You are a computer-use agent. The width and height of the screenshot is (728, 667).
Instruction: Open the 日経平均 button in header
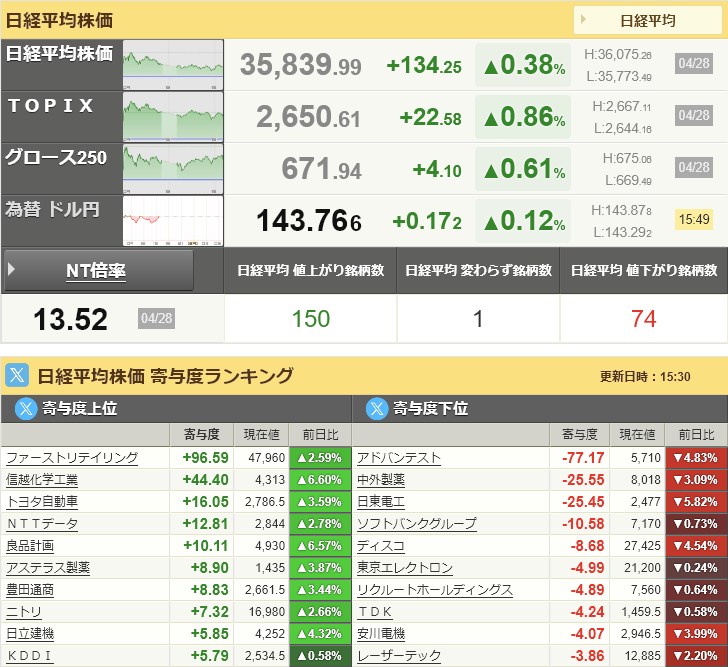point(647,20)
